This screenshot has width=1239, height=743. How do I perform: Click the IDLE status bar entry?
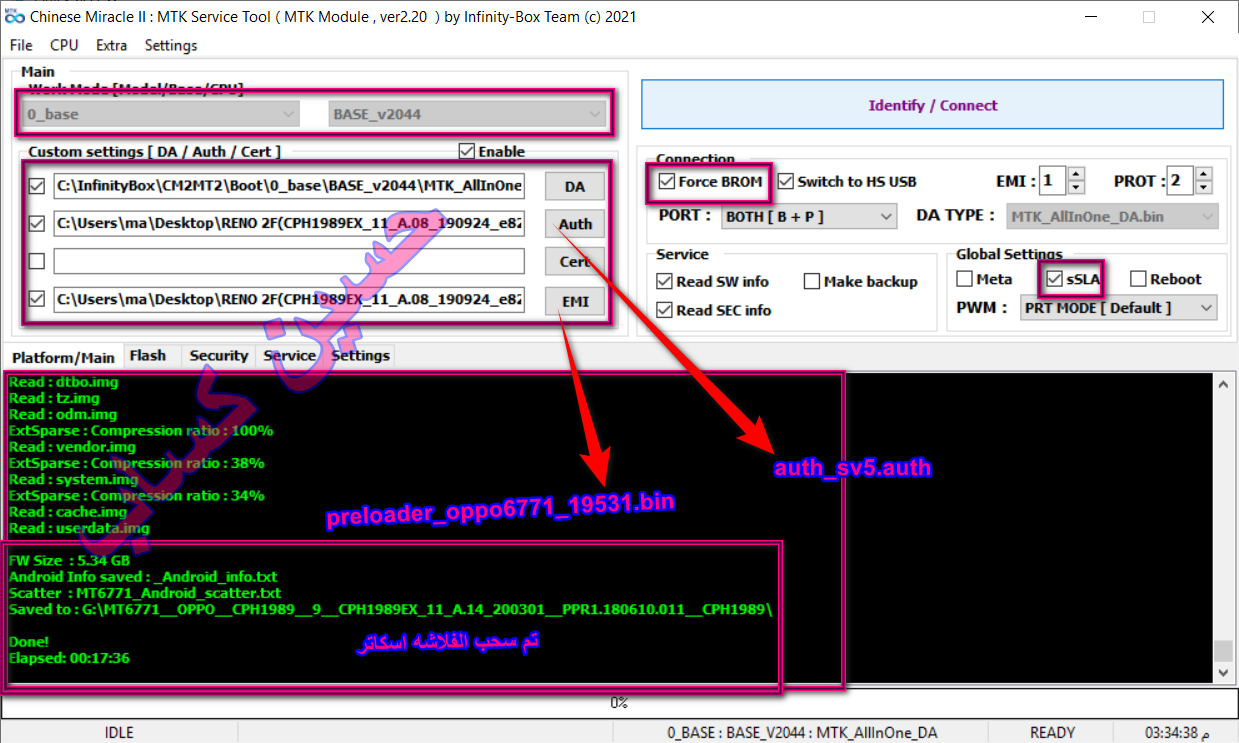[119, 733]
